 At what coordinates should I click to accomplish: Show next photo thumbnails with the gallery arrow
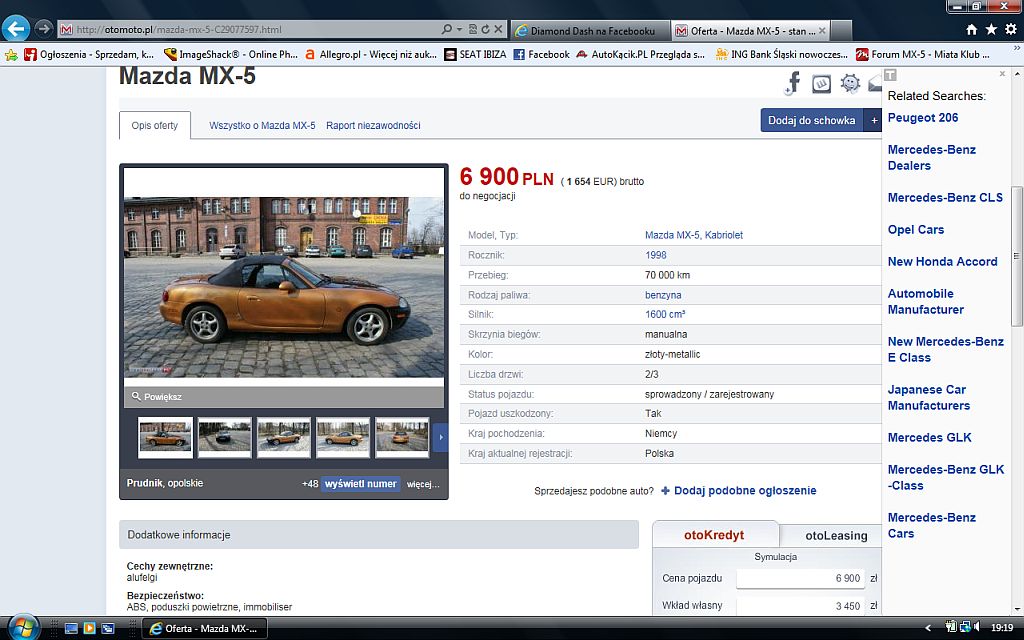click(441, 438)
